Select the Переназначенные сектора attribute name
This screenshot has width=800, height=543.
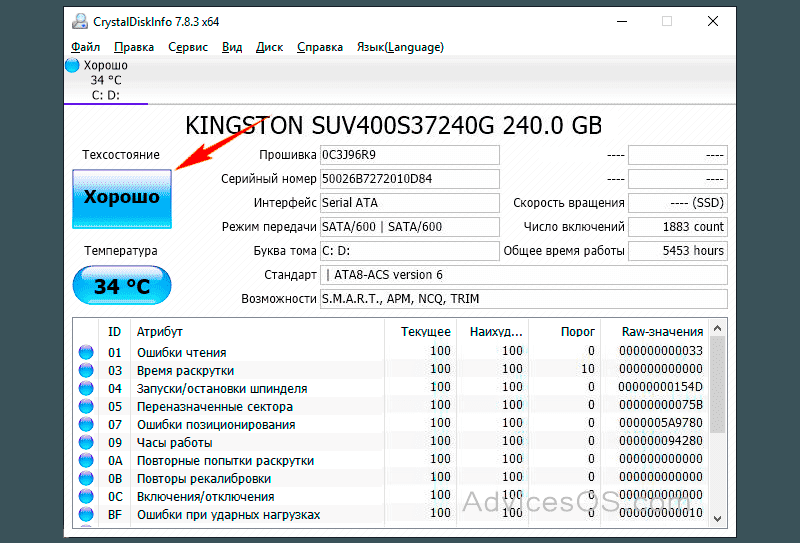click(215, 407)
